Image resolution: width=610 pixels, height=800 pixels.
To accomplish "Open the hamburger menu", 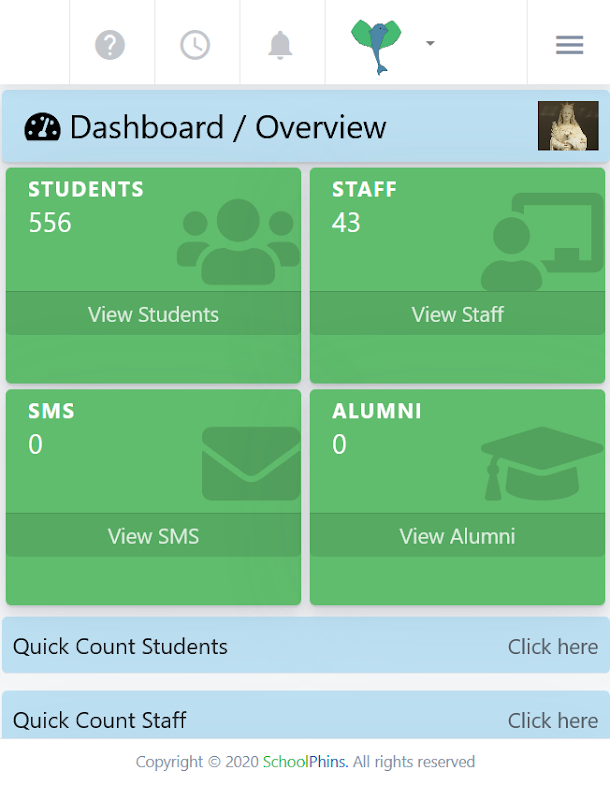I will (x=569, y=45).
